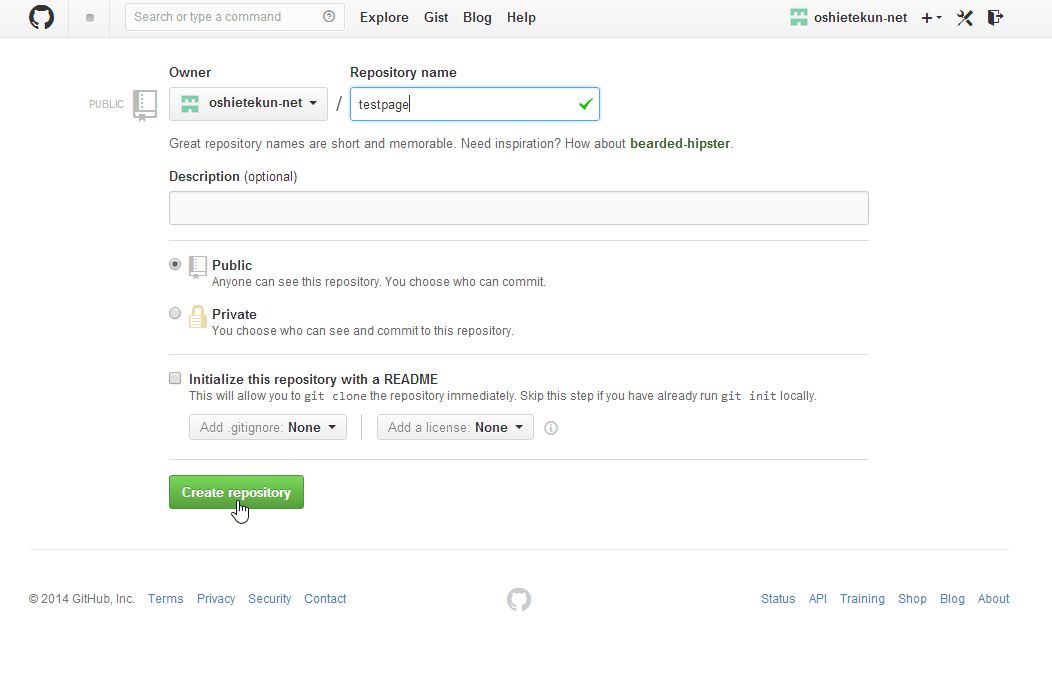
Task: Click the notifications indicator dot icon
Action: coord(90,17)
